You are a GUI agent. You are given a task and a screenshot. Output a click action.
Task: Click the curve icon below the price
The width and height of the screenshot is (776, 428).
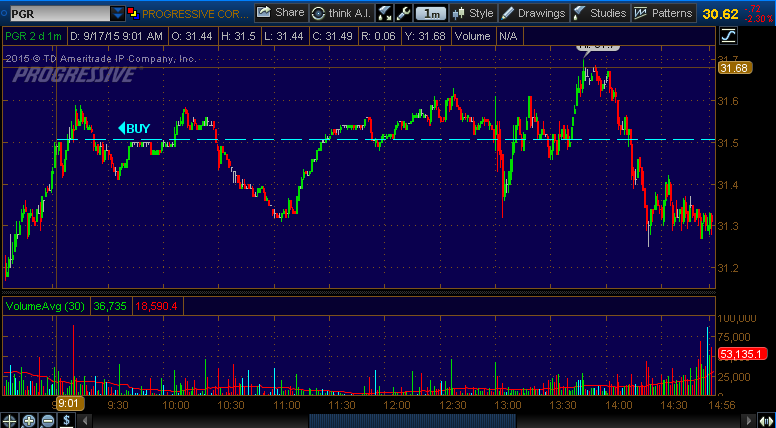tap(728, 37)
